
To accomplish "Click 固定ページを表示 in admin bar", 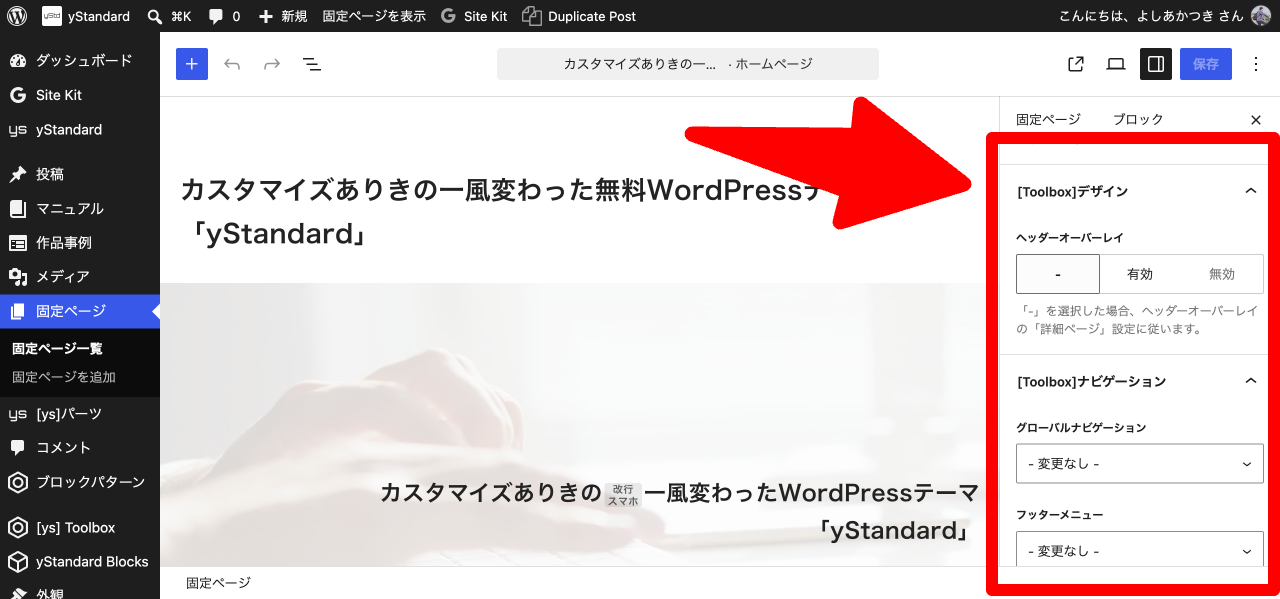I will click(x=374, y=16).
